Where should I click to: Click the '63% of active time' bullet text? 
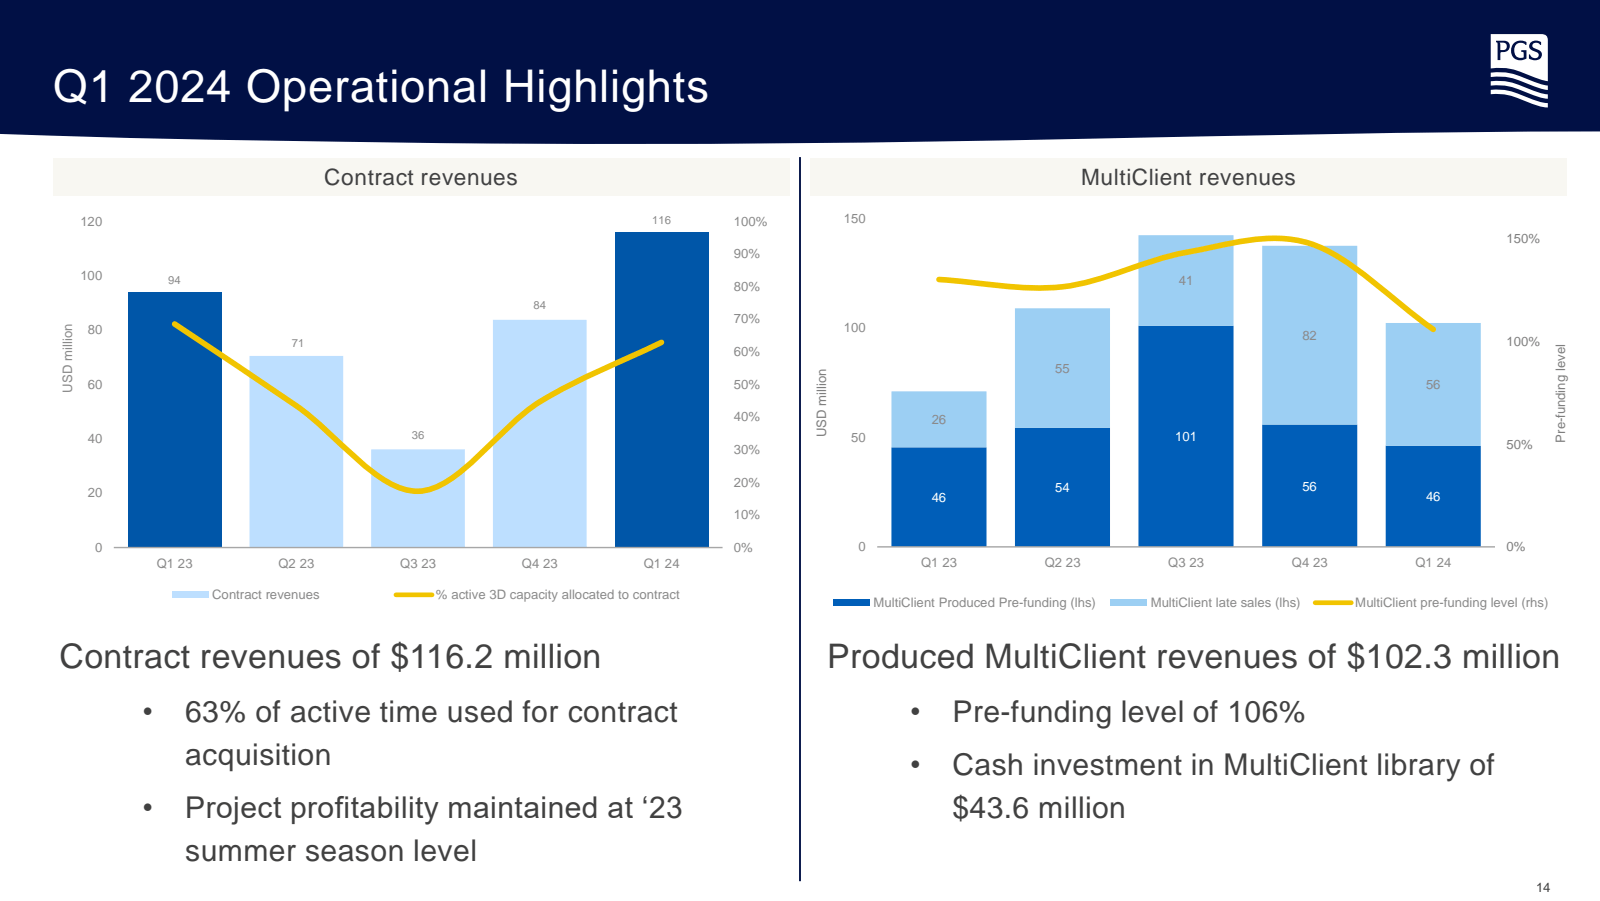point(431,734)
